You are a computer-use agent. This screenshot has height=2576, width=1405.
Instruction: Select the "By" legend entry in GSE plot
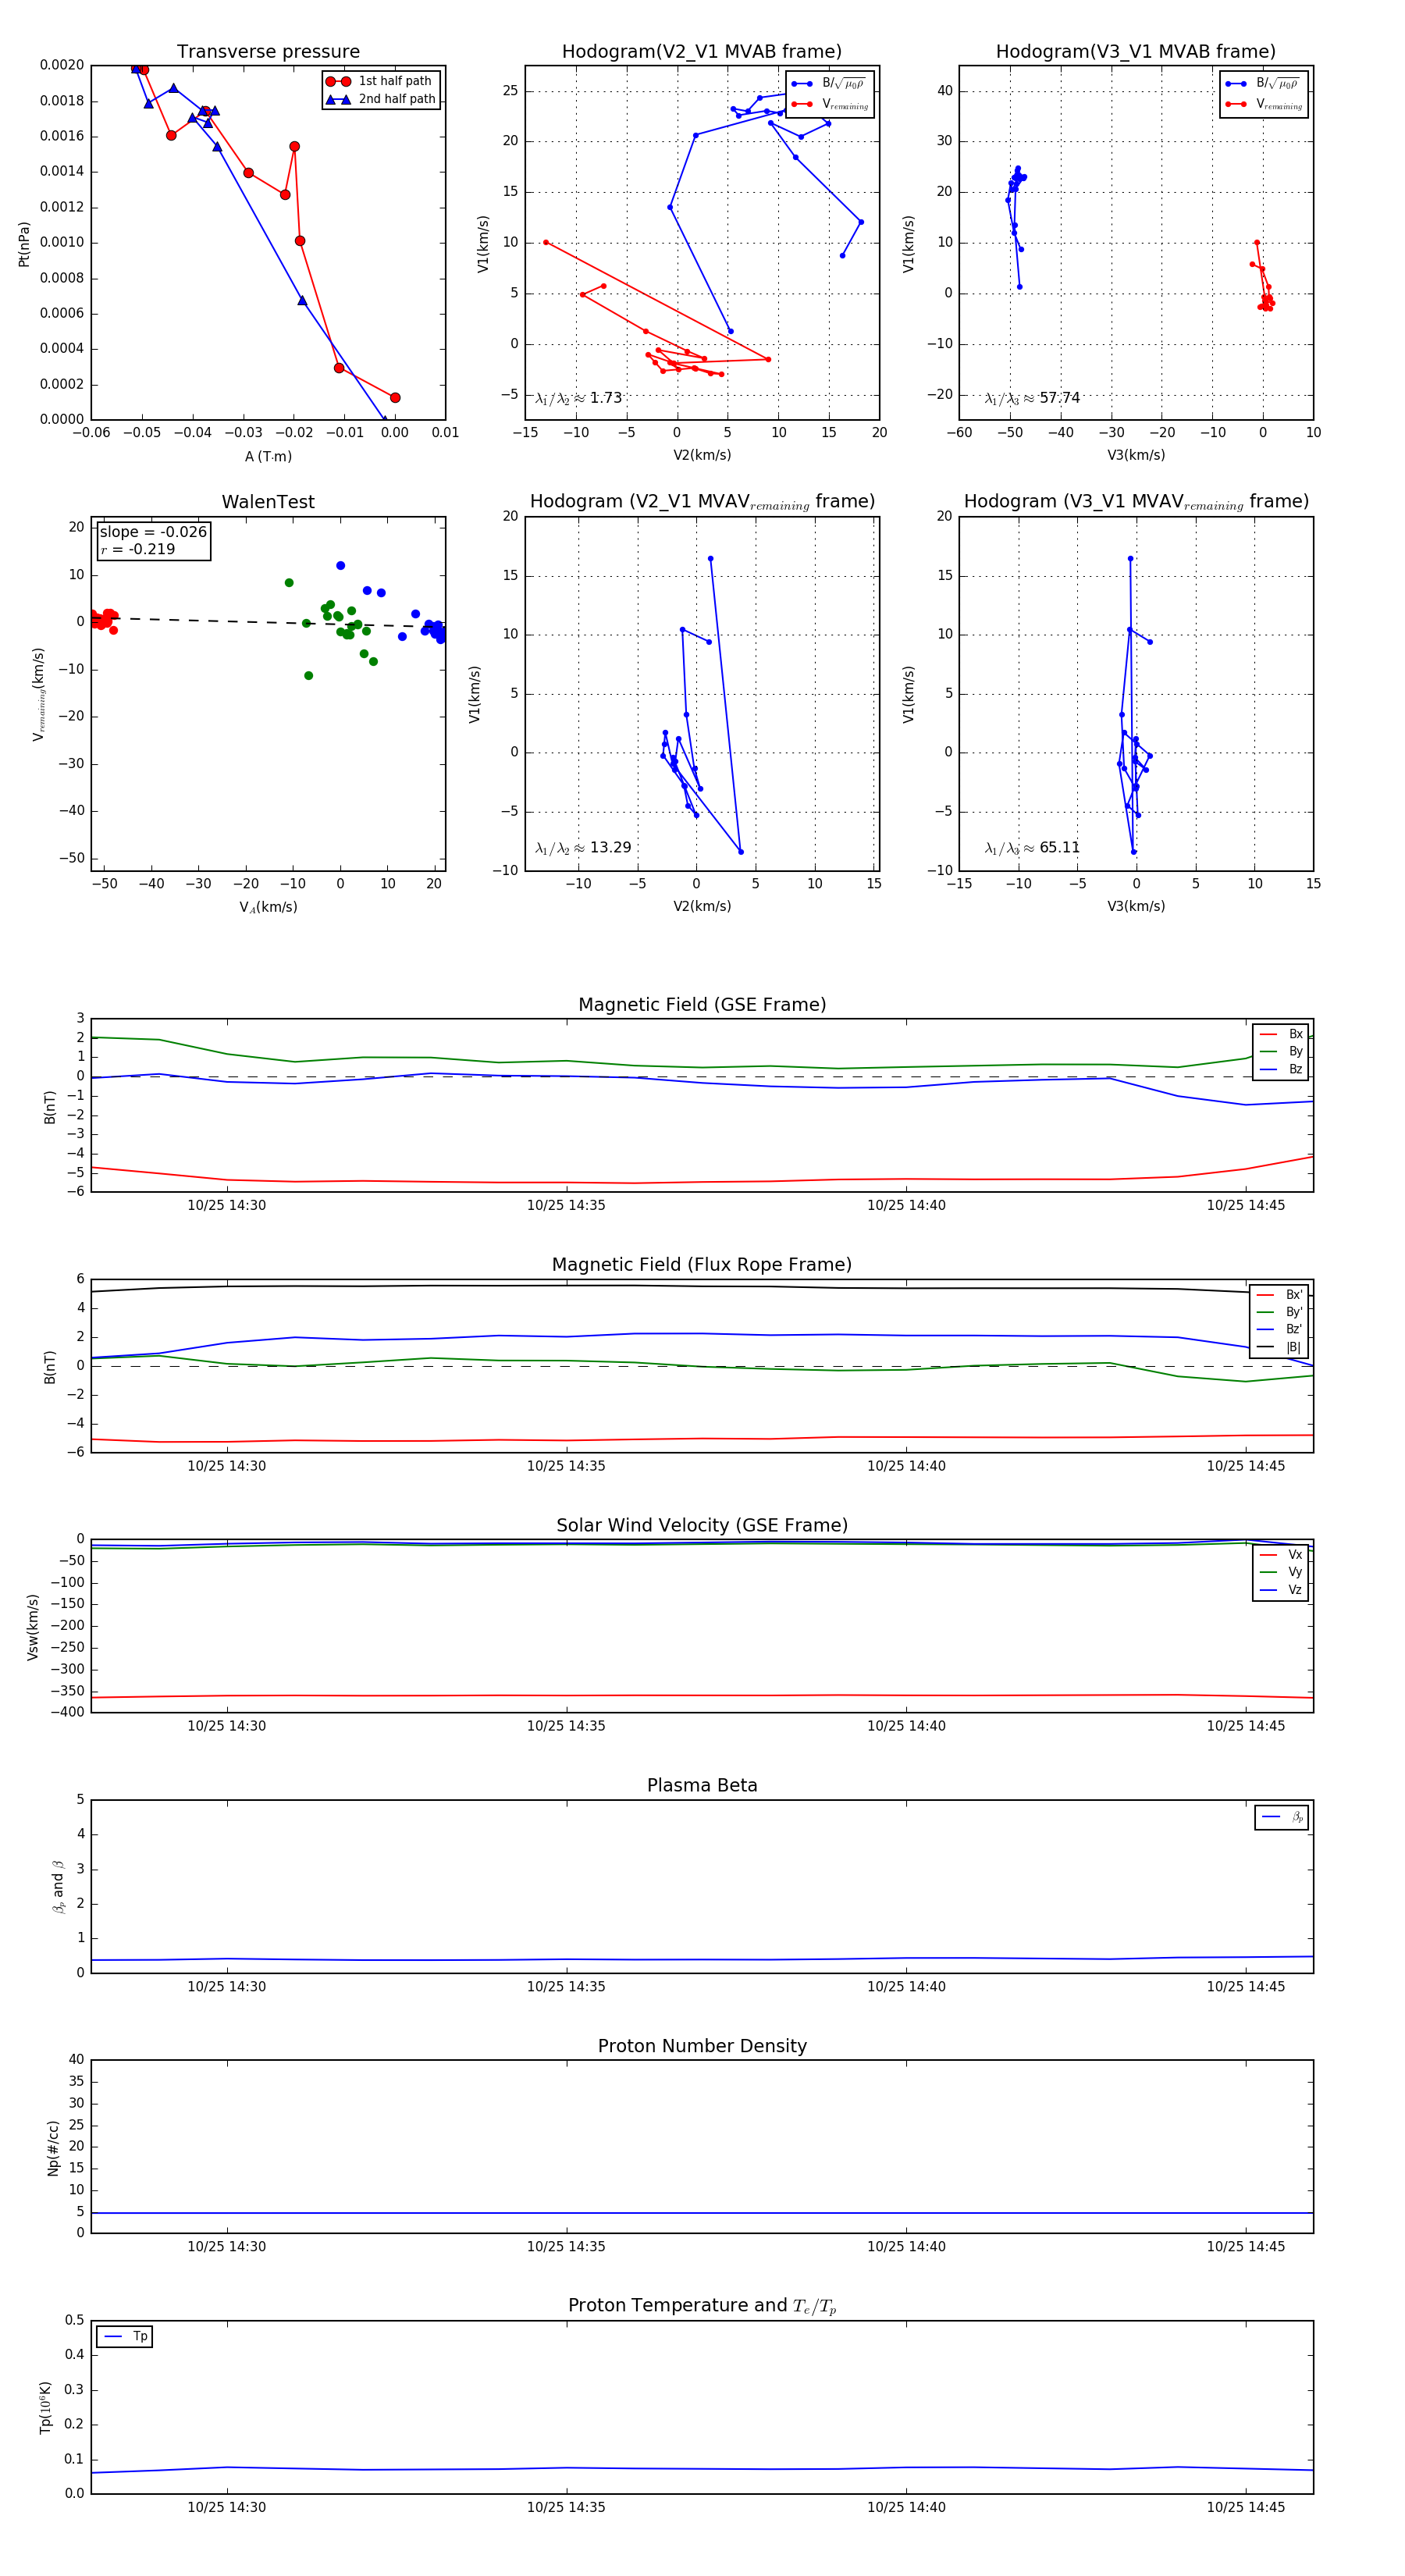pyautogui.click(x=1281, y=1051)
